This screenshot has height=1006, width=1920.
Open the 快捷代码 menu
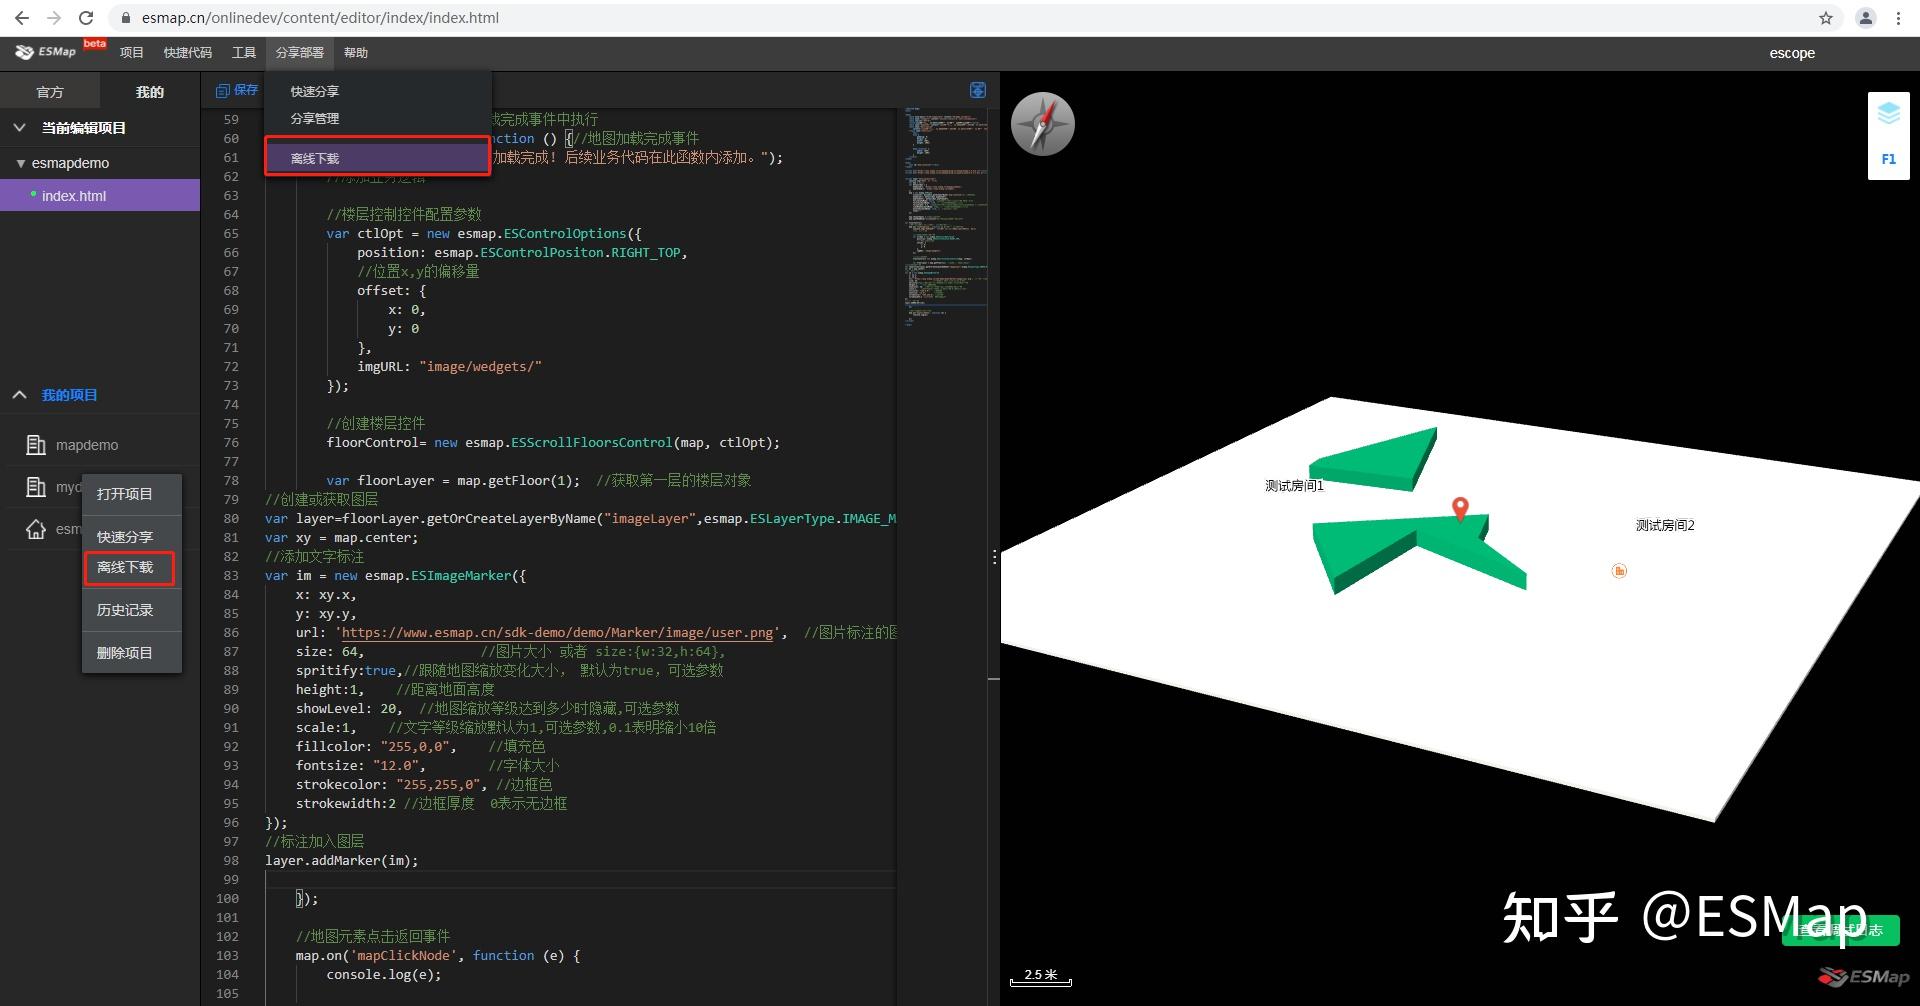tap(188, 53)
